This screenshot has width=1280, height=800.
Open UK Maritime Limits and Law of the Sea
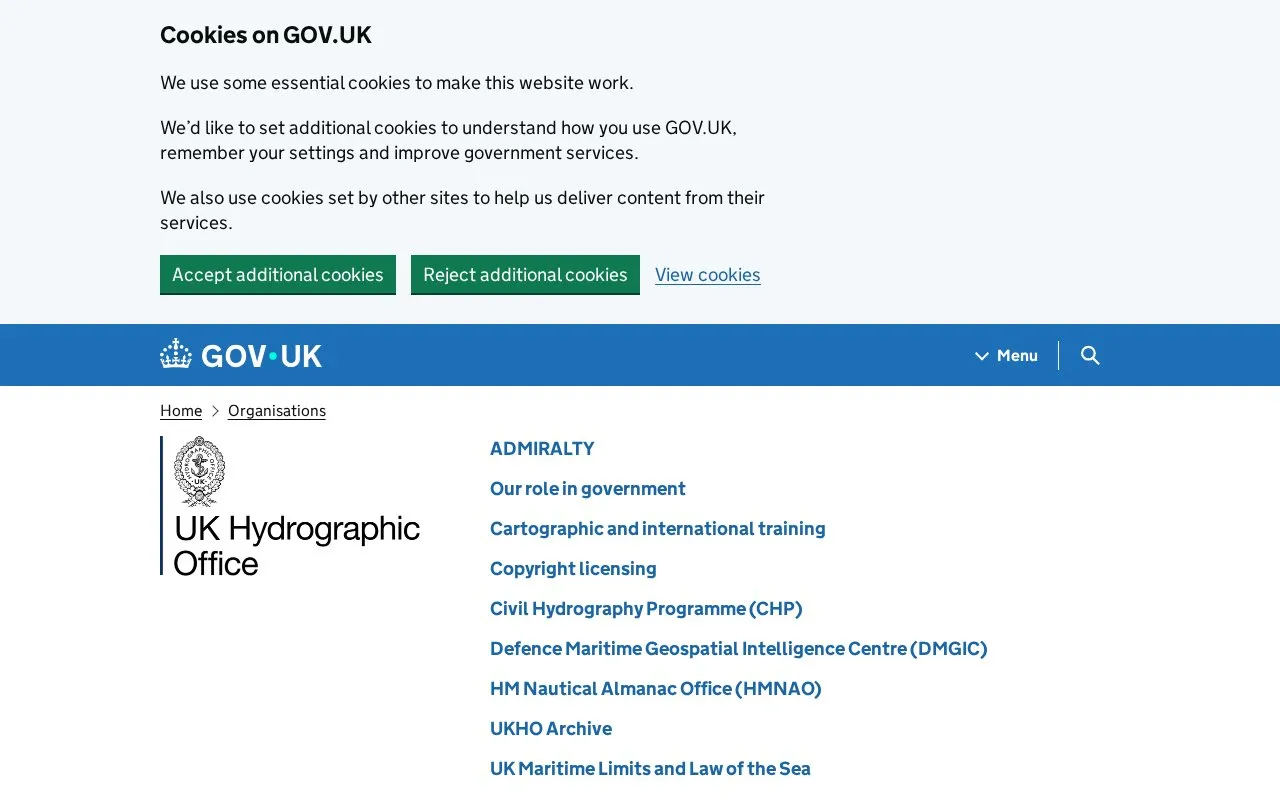click(650, 768)
